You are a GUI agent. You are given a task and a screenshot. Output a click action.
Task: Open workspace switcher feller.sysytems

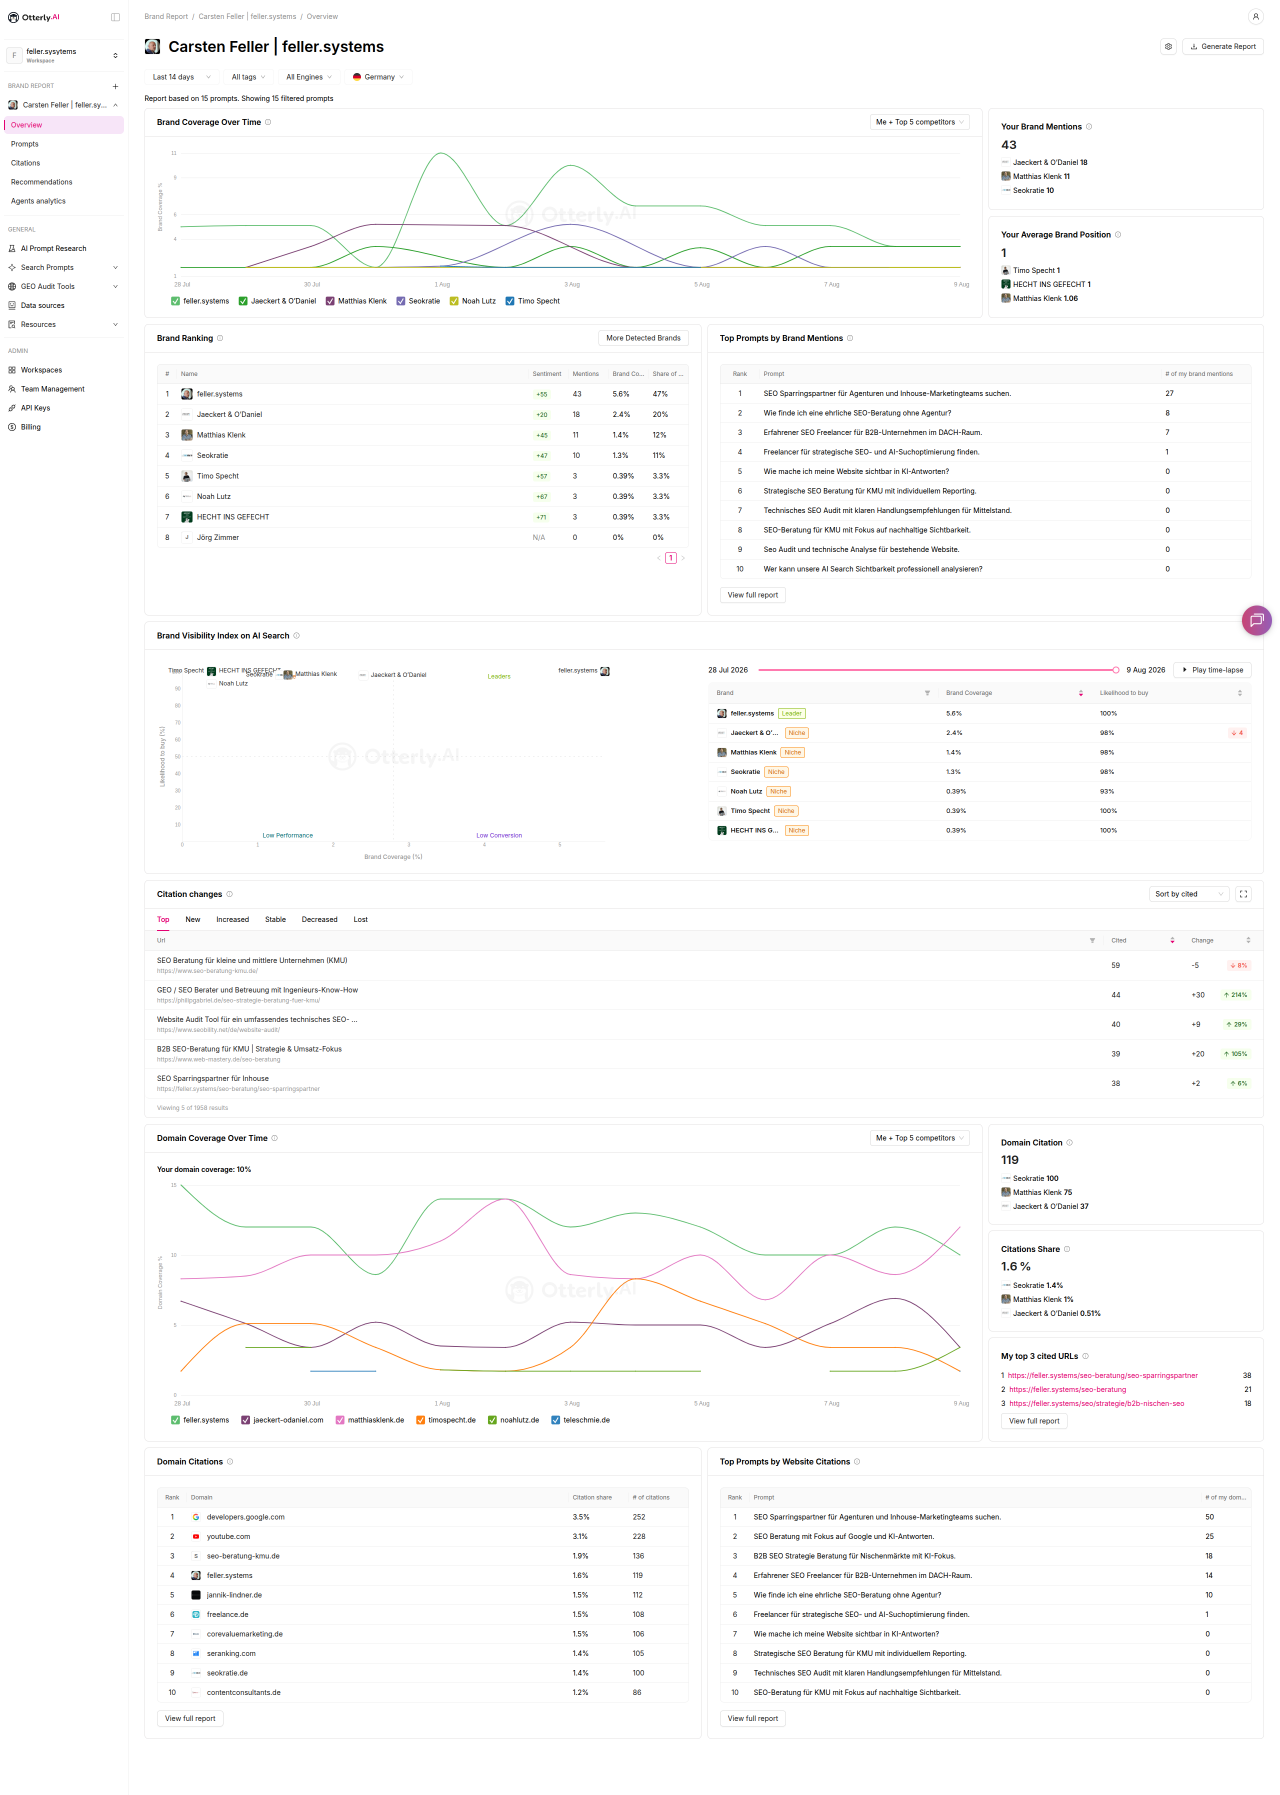[64, 55]
